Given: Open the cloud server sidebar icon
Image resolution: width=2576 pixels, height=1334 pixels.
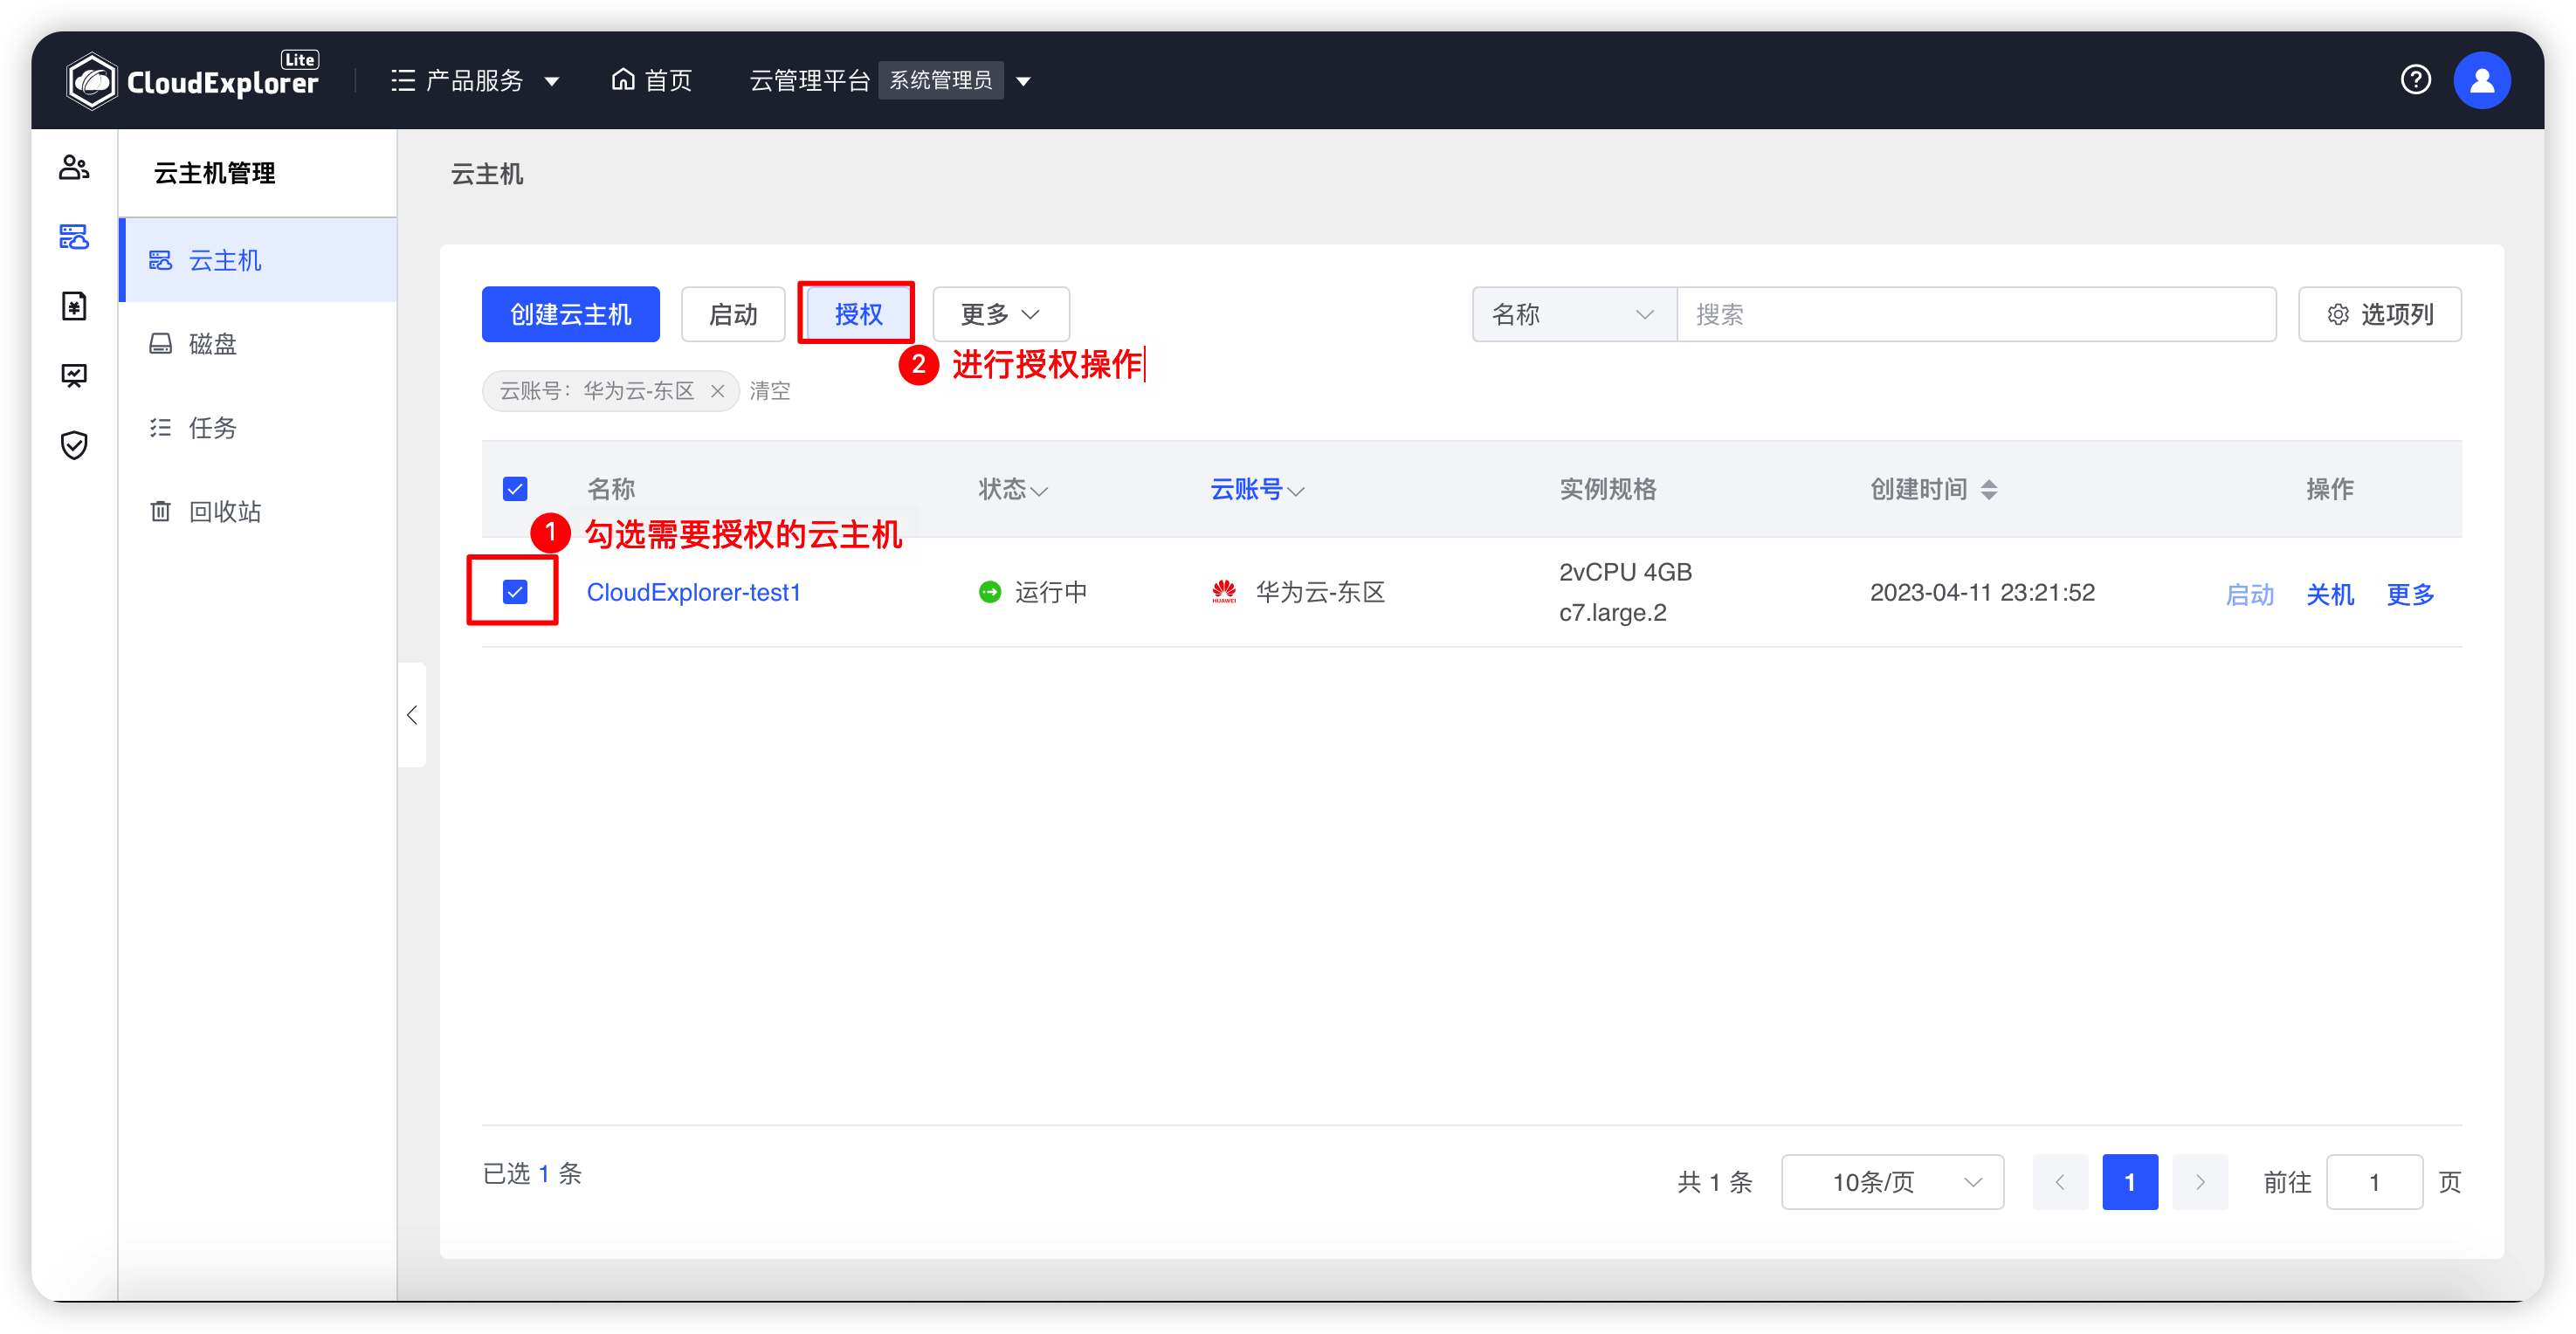Looking at the screenshot, I should click(74, 237).
